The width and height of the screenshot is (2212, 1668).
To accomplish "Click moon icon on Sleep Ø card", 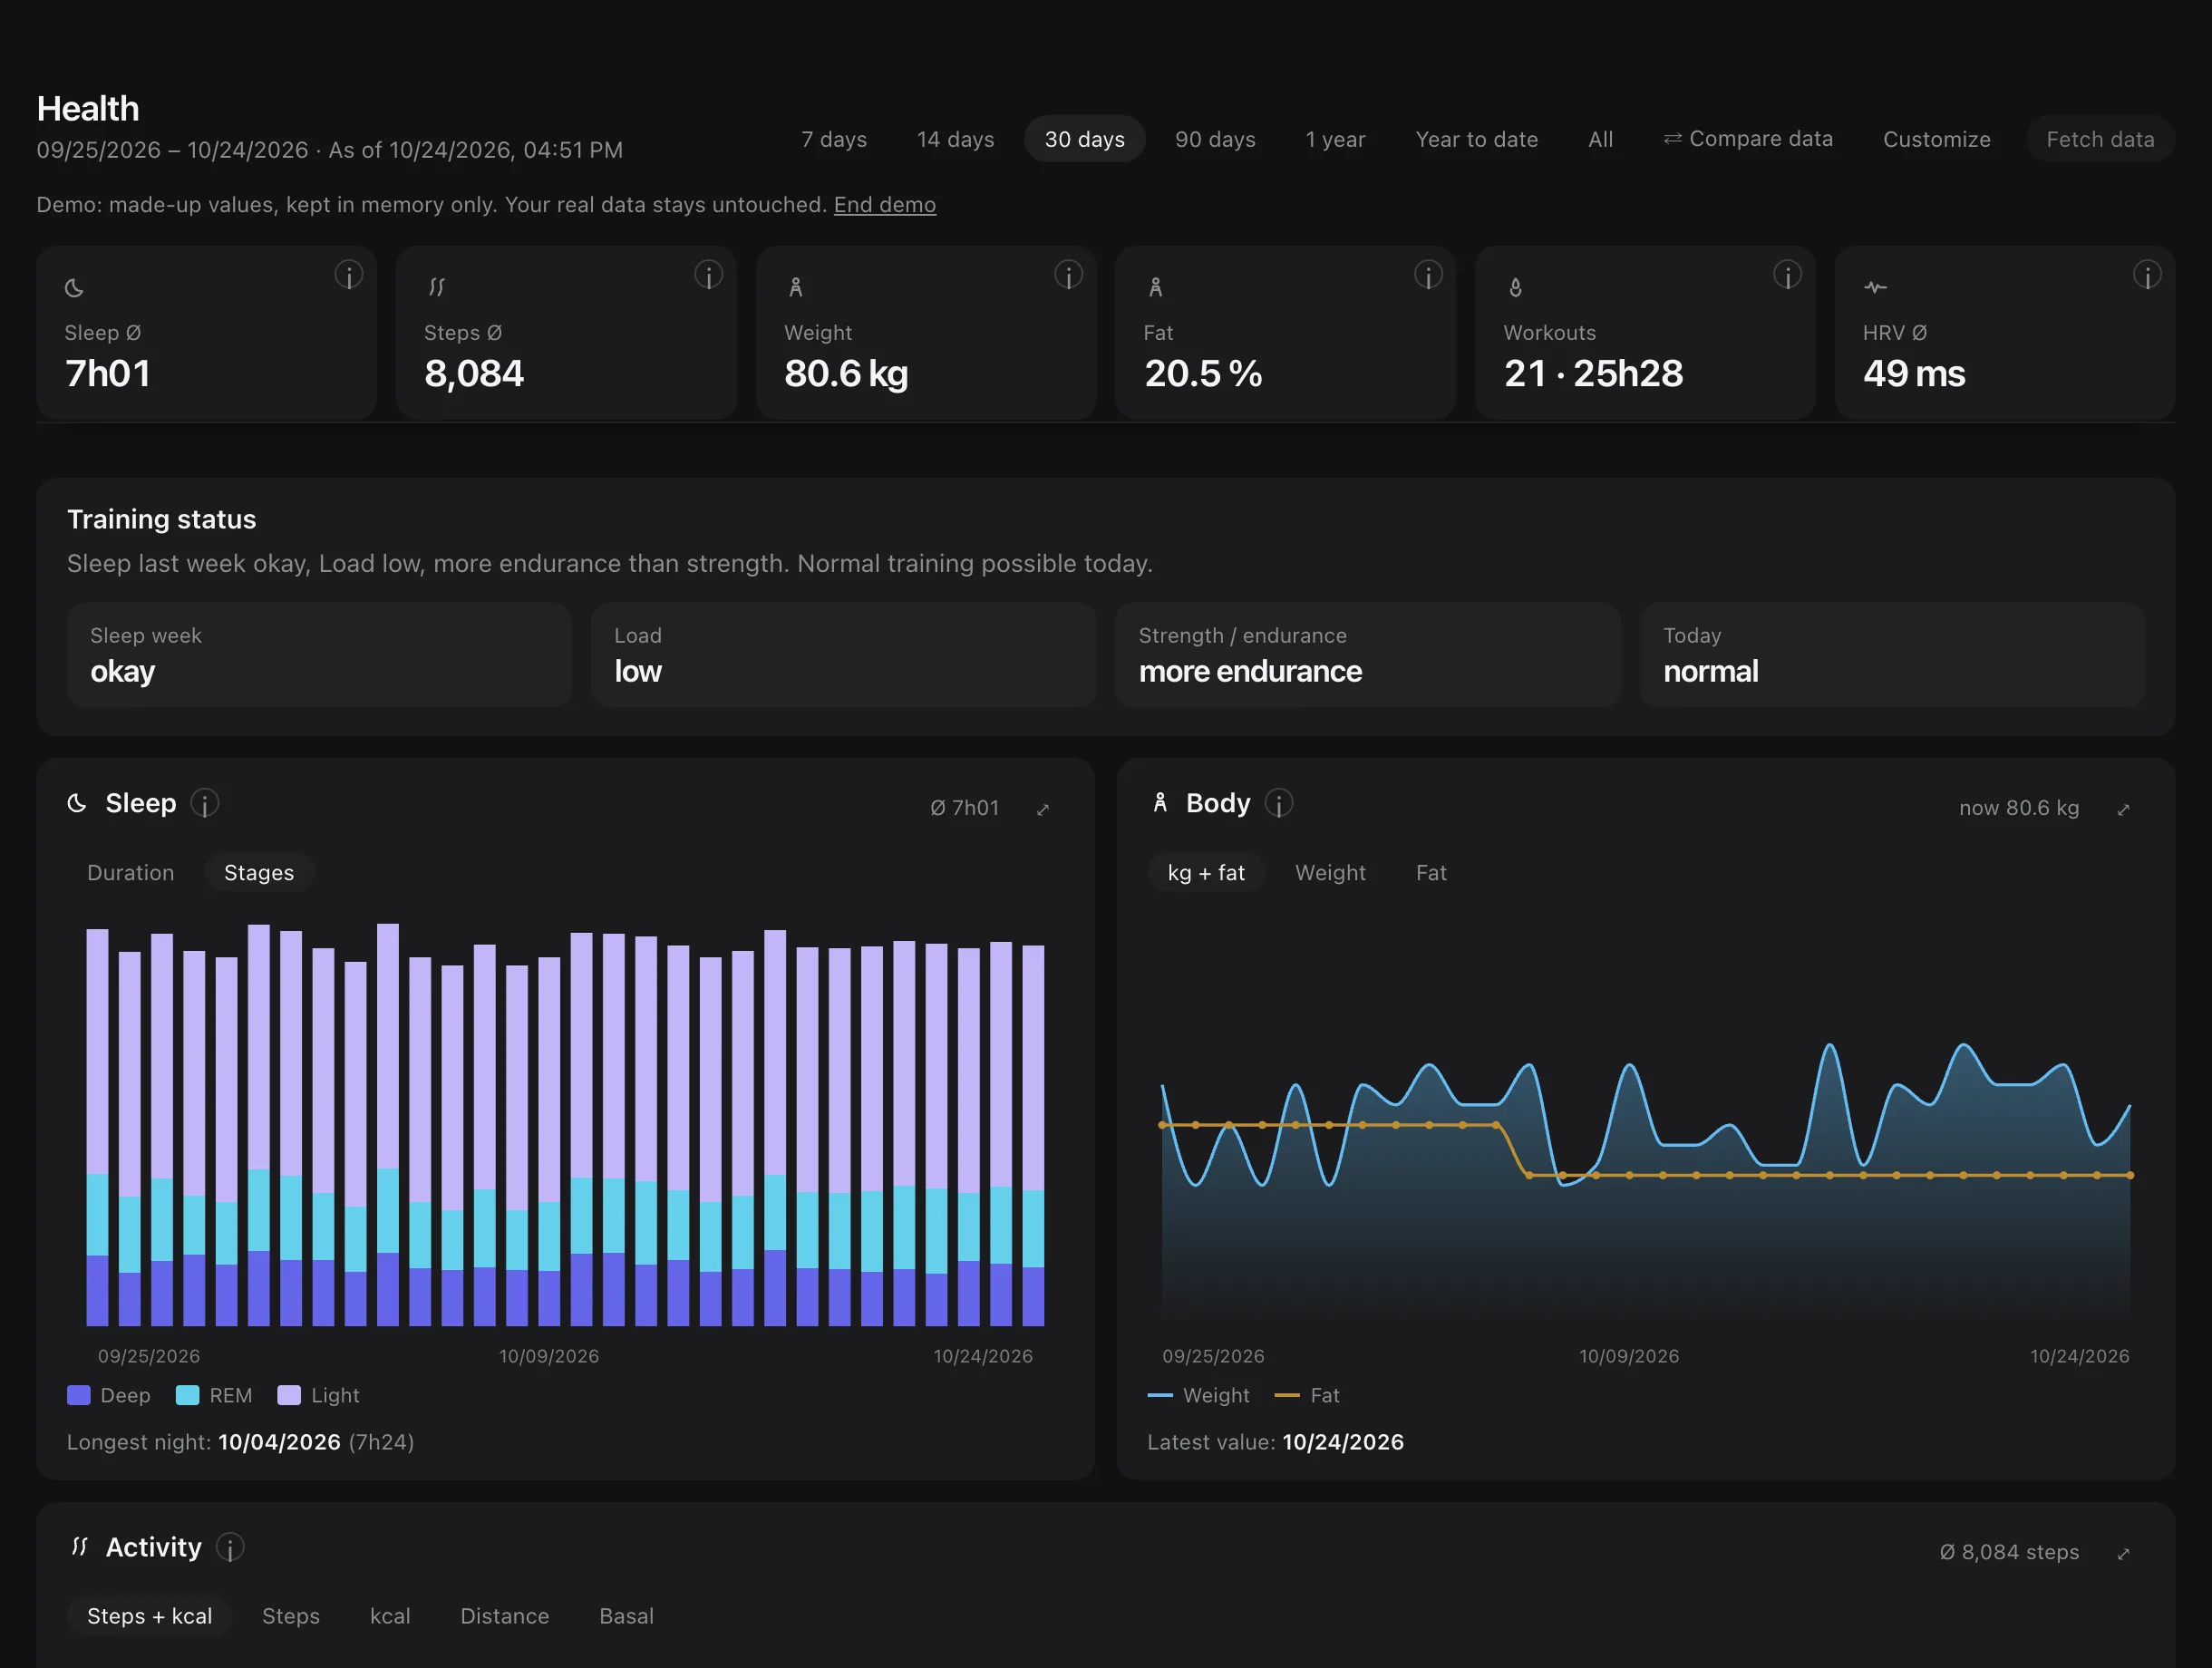I will pyautogui.click(x=74, y=288).
